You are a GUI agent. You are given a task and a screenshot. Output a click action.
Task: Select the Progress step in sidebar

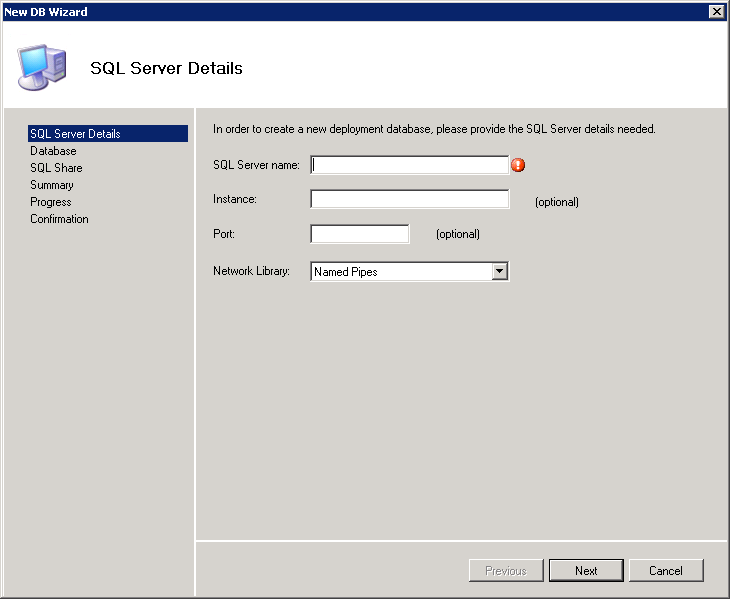(x=51, y=202)
